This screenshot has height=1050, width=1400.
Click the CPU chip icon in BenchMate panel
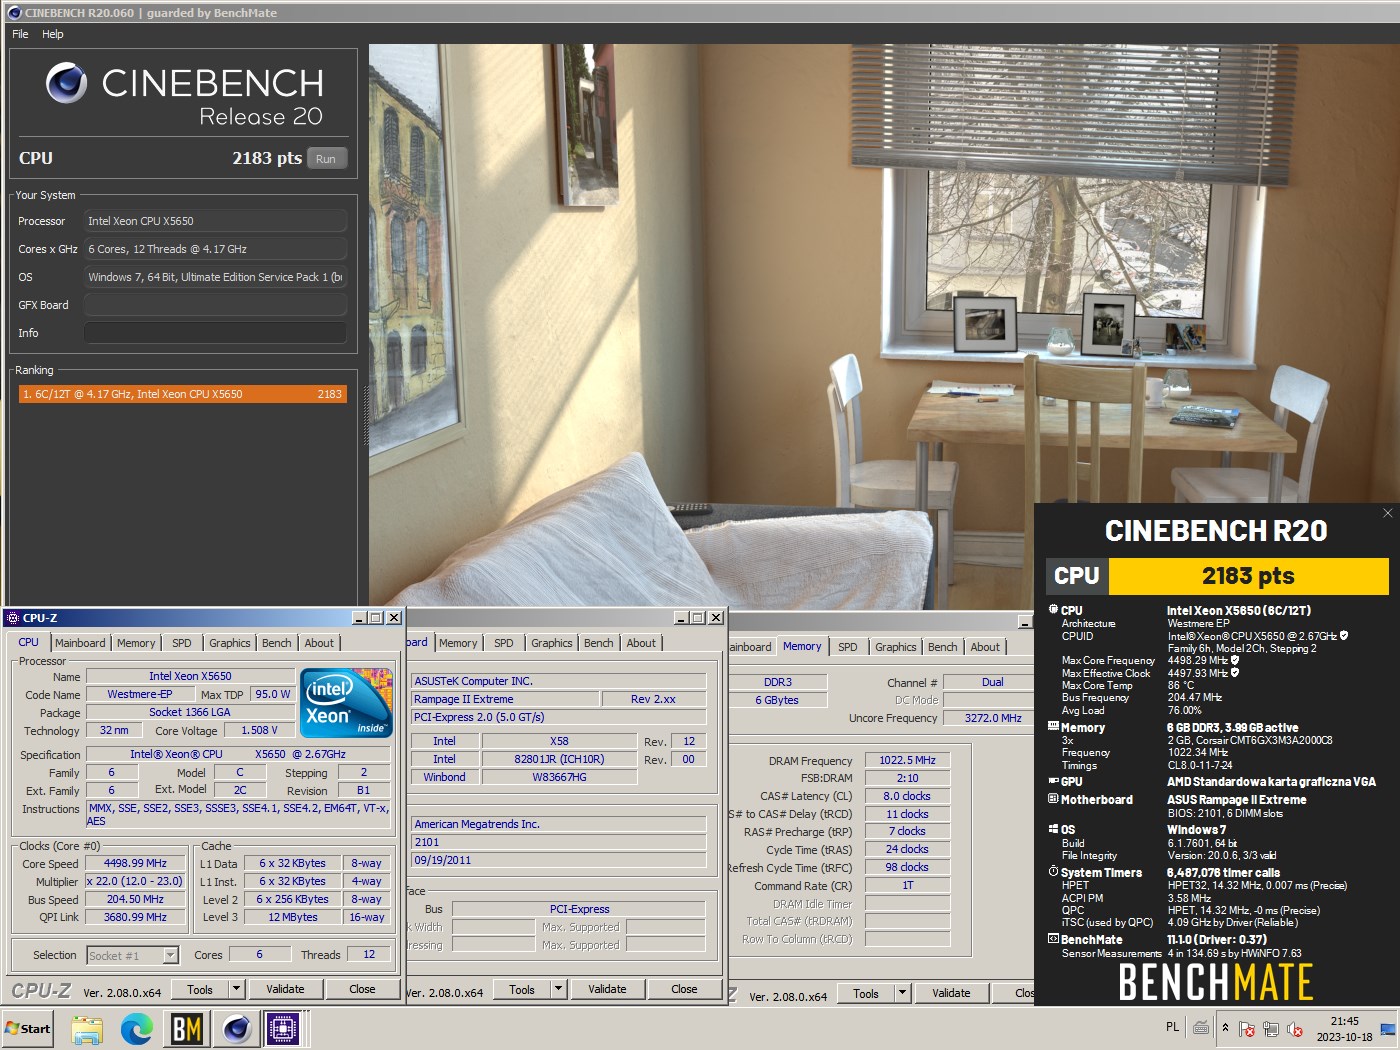tap(1053, 609)
